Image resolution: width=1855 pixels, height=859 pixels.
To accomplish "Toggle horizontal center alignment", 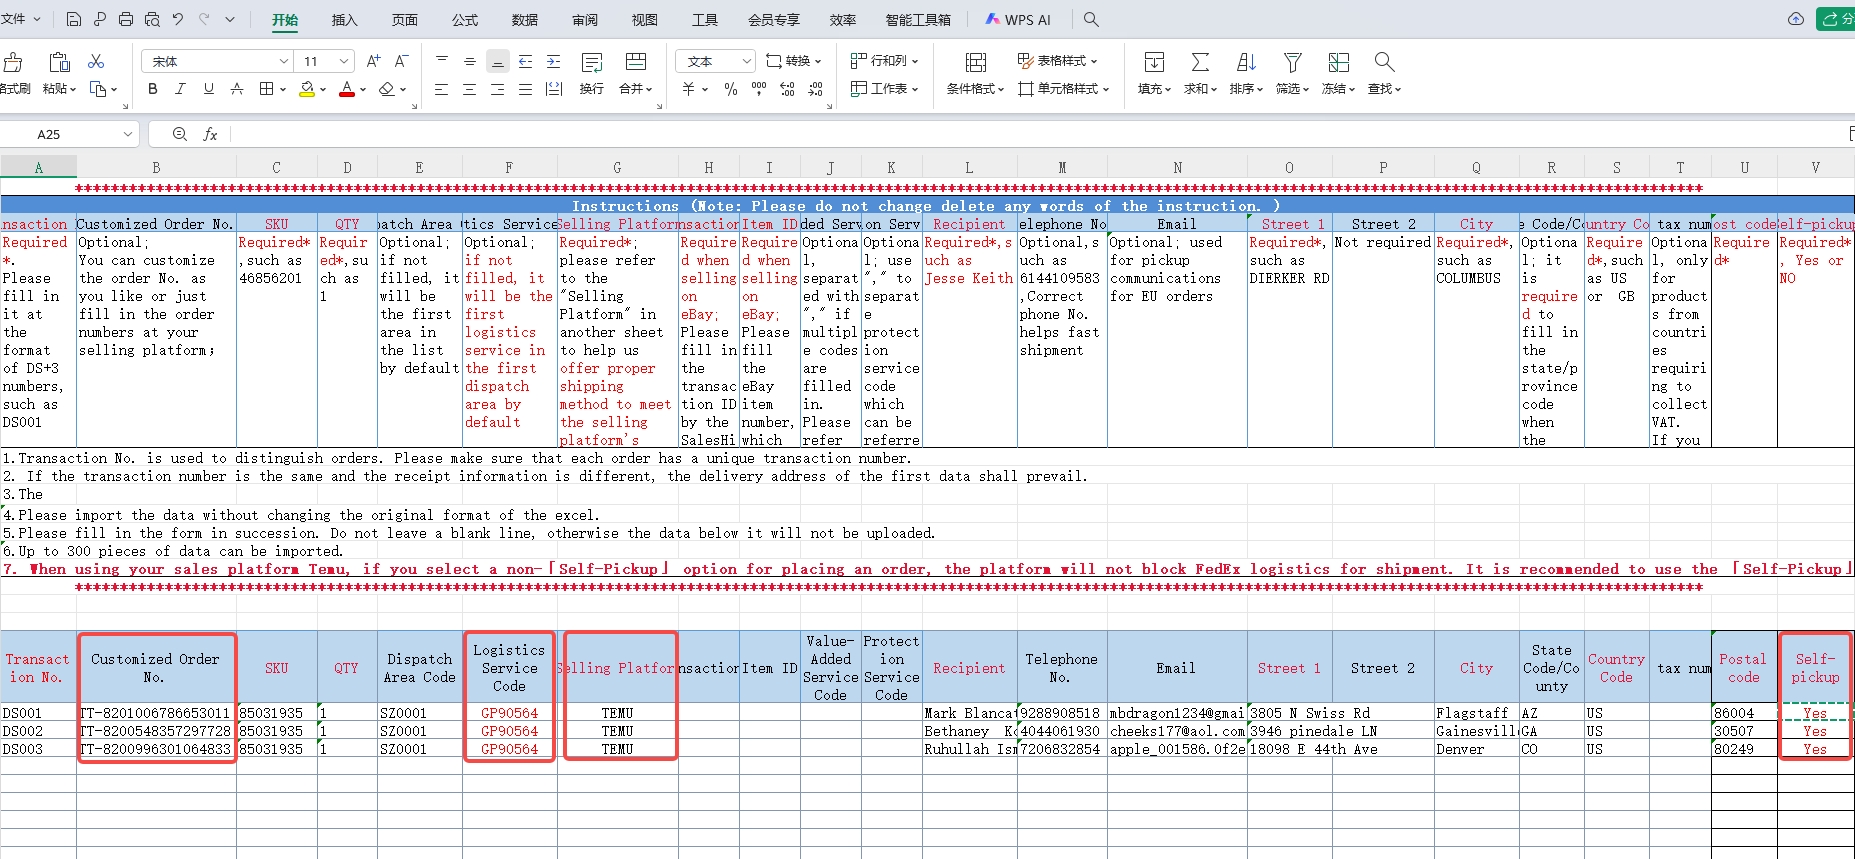I will coord(469,89).
